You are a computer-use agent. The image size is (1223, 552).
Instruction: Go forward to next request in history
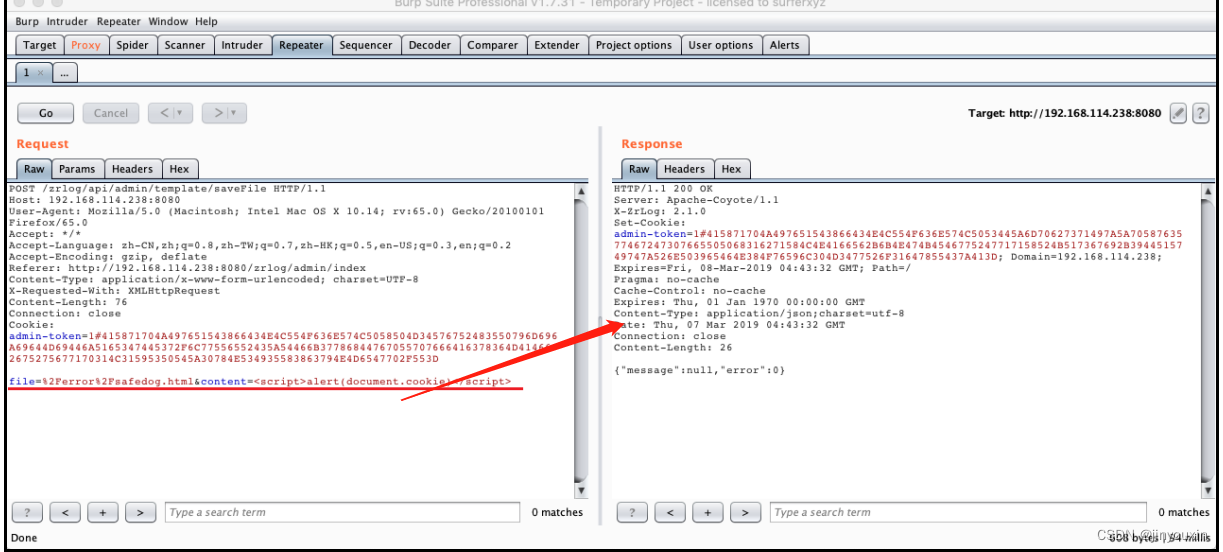[218, 113]
